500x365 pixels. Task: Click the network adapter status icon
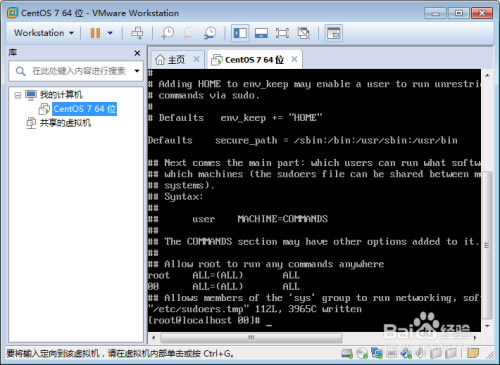pyautogui.click(x=377, y=353)
